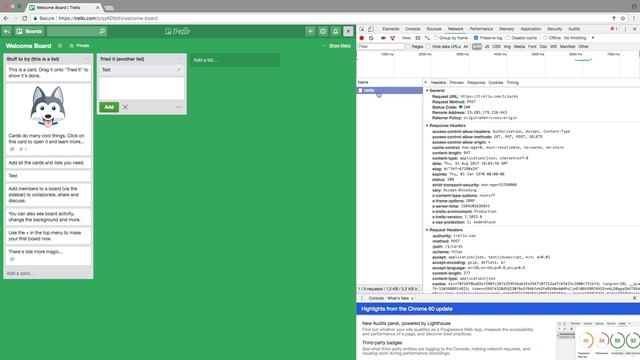This screenshot has height=360, width=640.
Task: Enable the Regex checkbox
Action: tap(408, 47)
